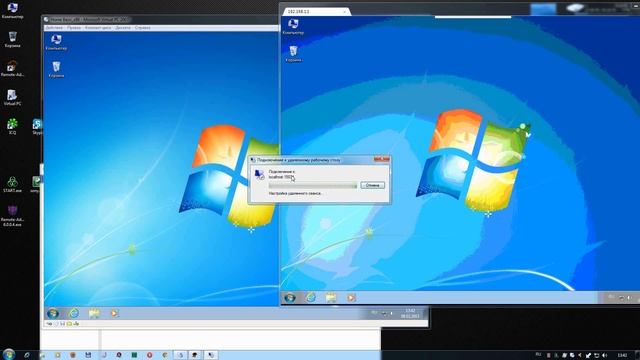Click the RU language indicator in host tray
This screenshot has width=640, height=360.
(x=538, y=355)
